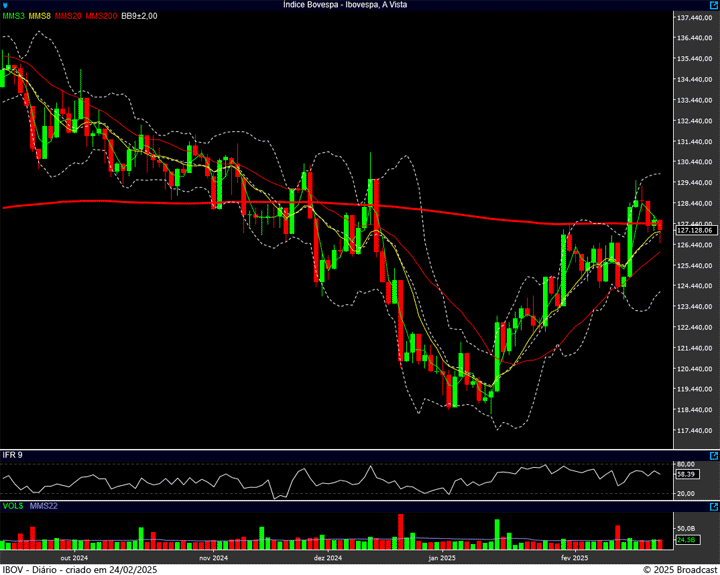Click the MMS22 volume average label
Image resolution: width=720 pixels, height=575 pixels.
pyautogui.click(x=44, y=507)
